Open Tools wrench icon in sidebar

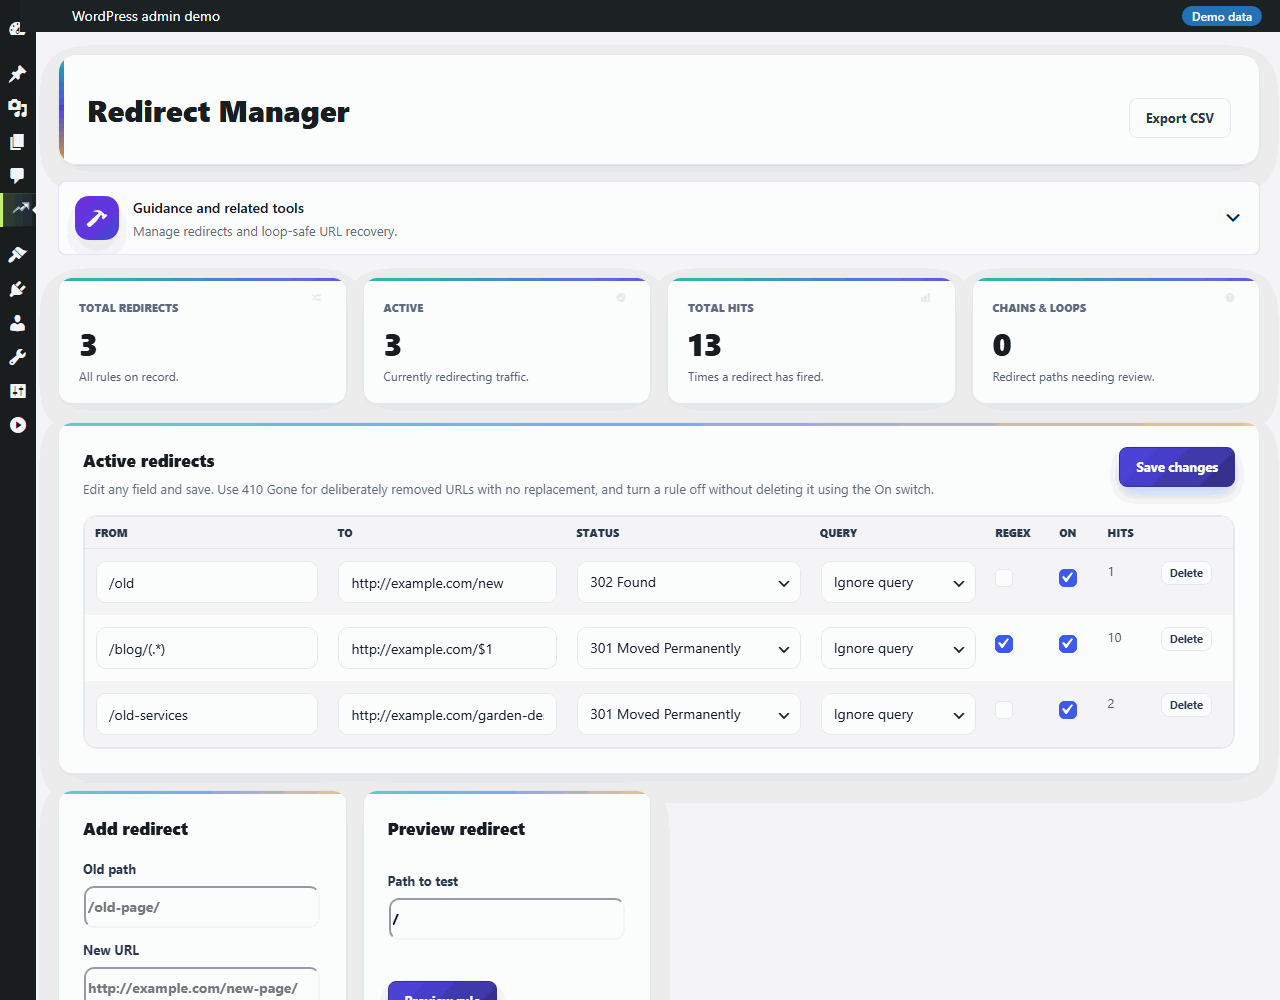pos(17,357)
